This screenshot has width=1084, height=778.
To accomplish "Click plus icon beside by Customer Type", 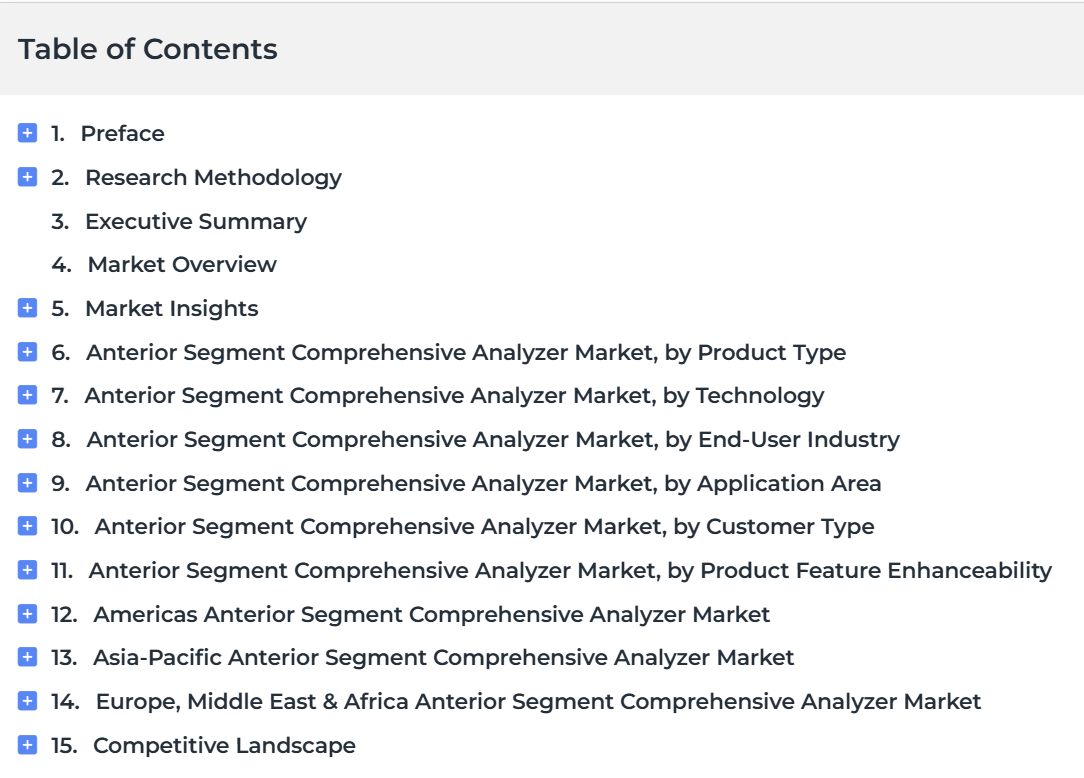I will click(28, 526).
